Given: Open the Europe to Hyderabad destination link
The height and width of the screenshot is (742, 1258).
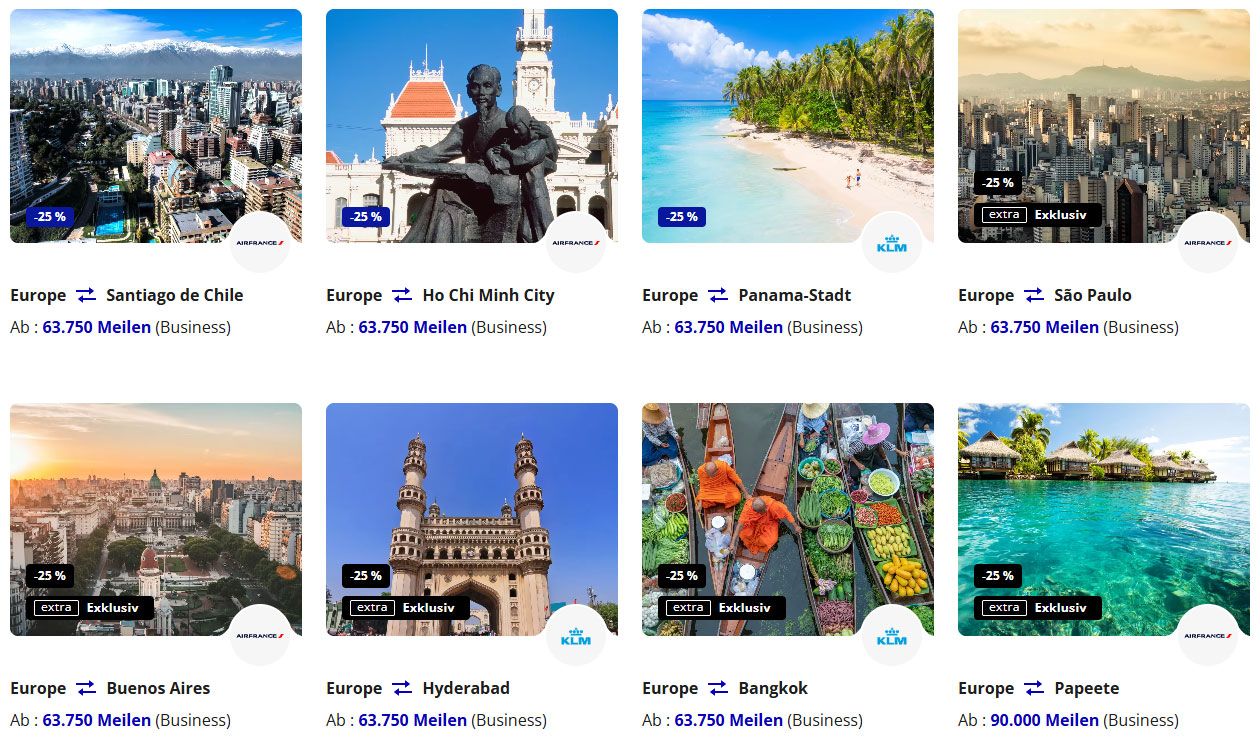Looking at the screenshot, I should 418,688.
